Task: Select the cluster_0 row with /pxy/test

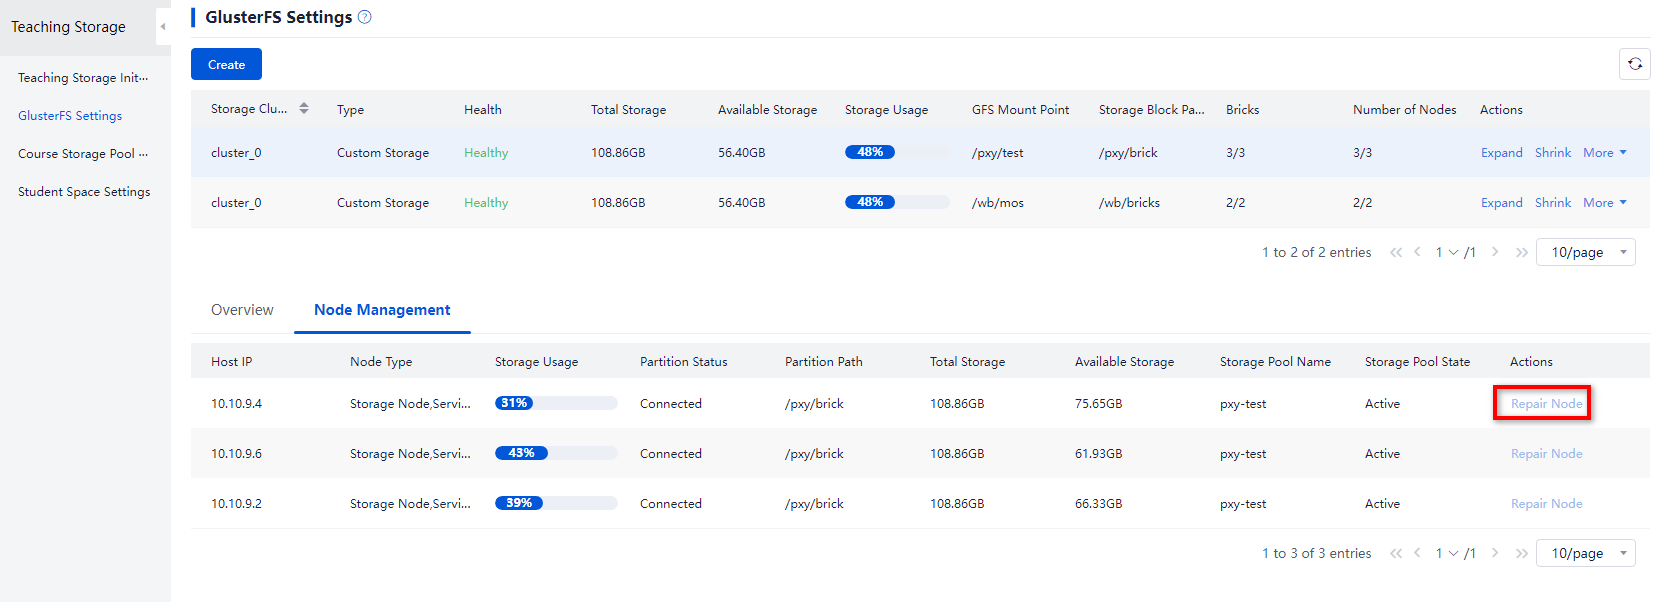Action: (x=920, y=153)
